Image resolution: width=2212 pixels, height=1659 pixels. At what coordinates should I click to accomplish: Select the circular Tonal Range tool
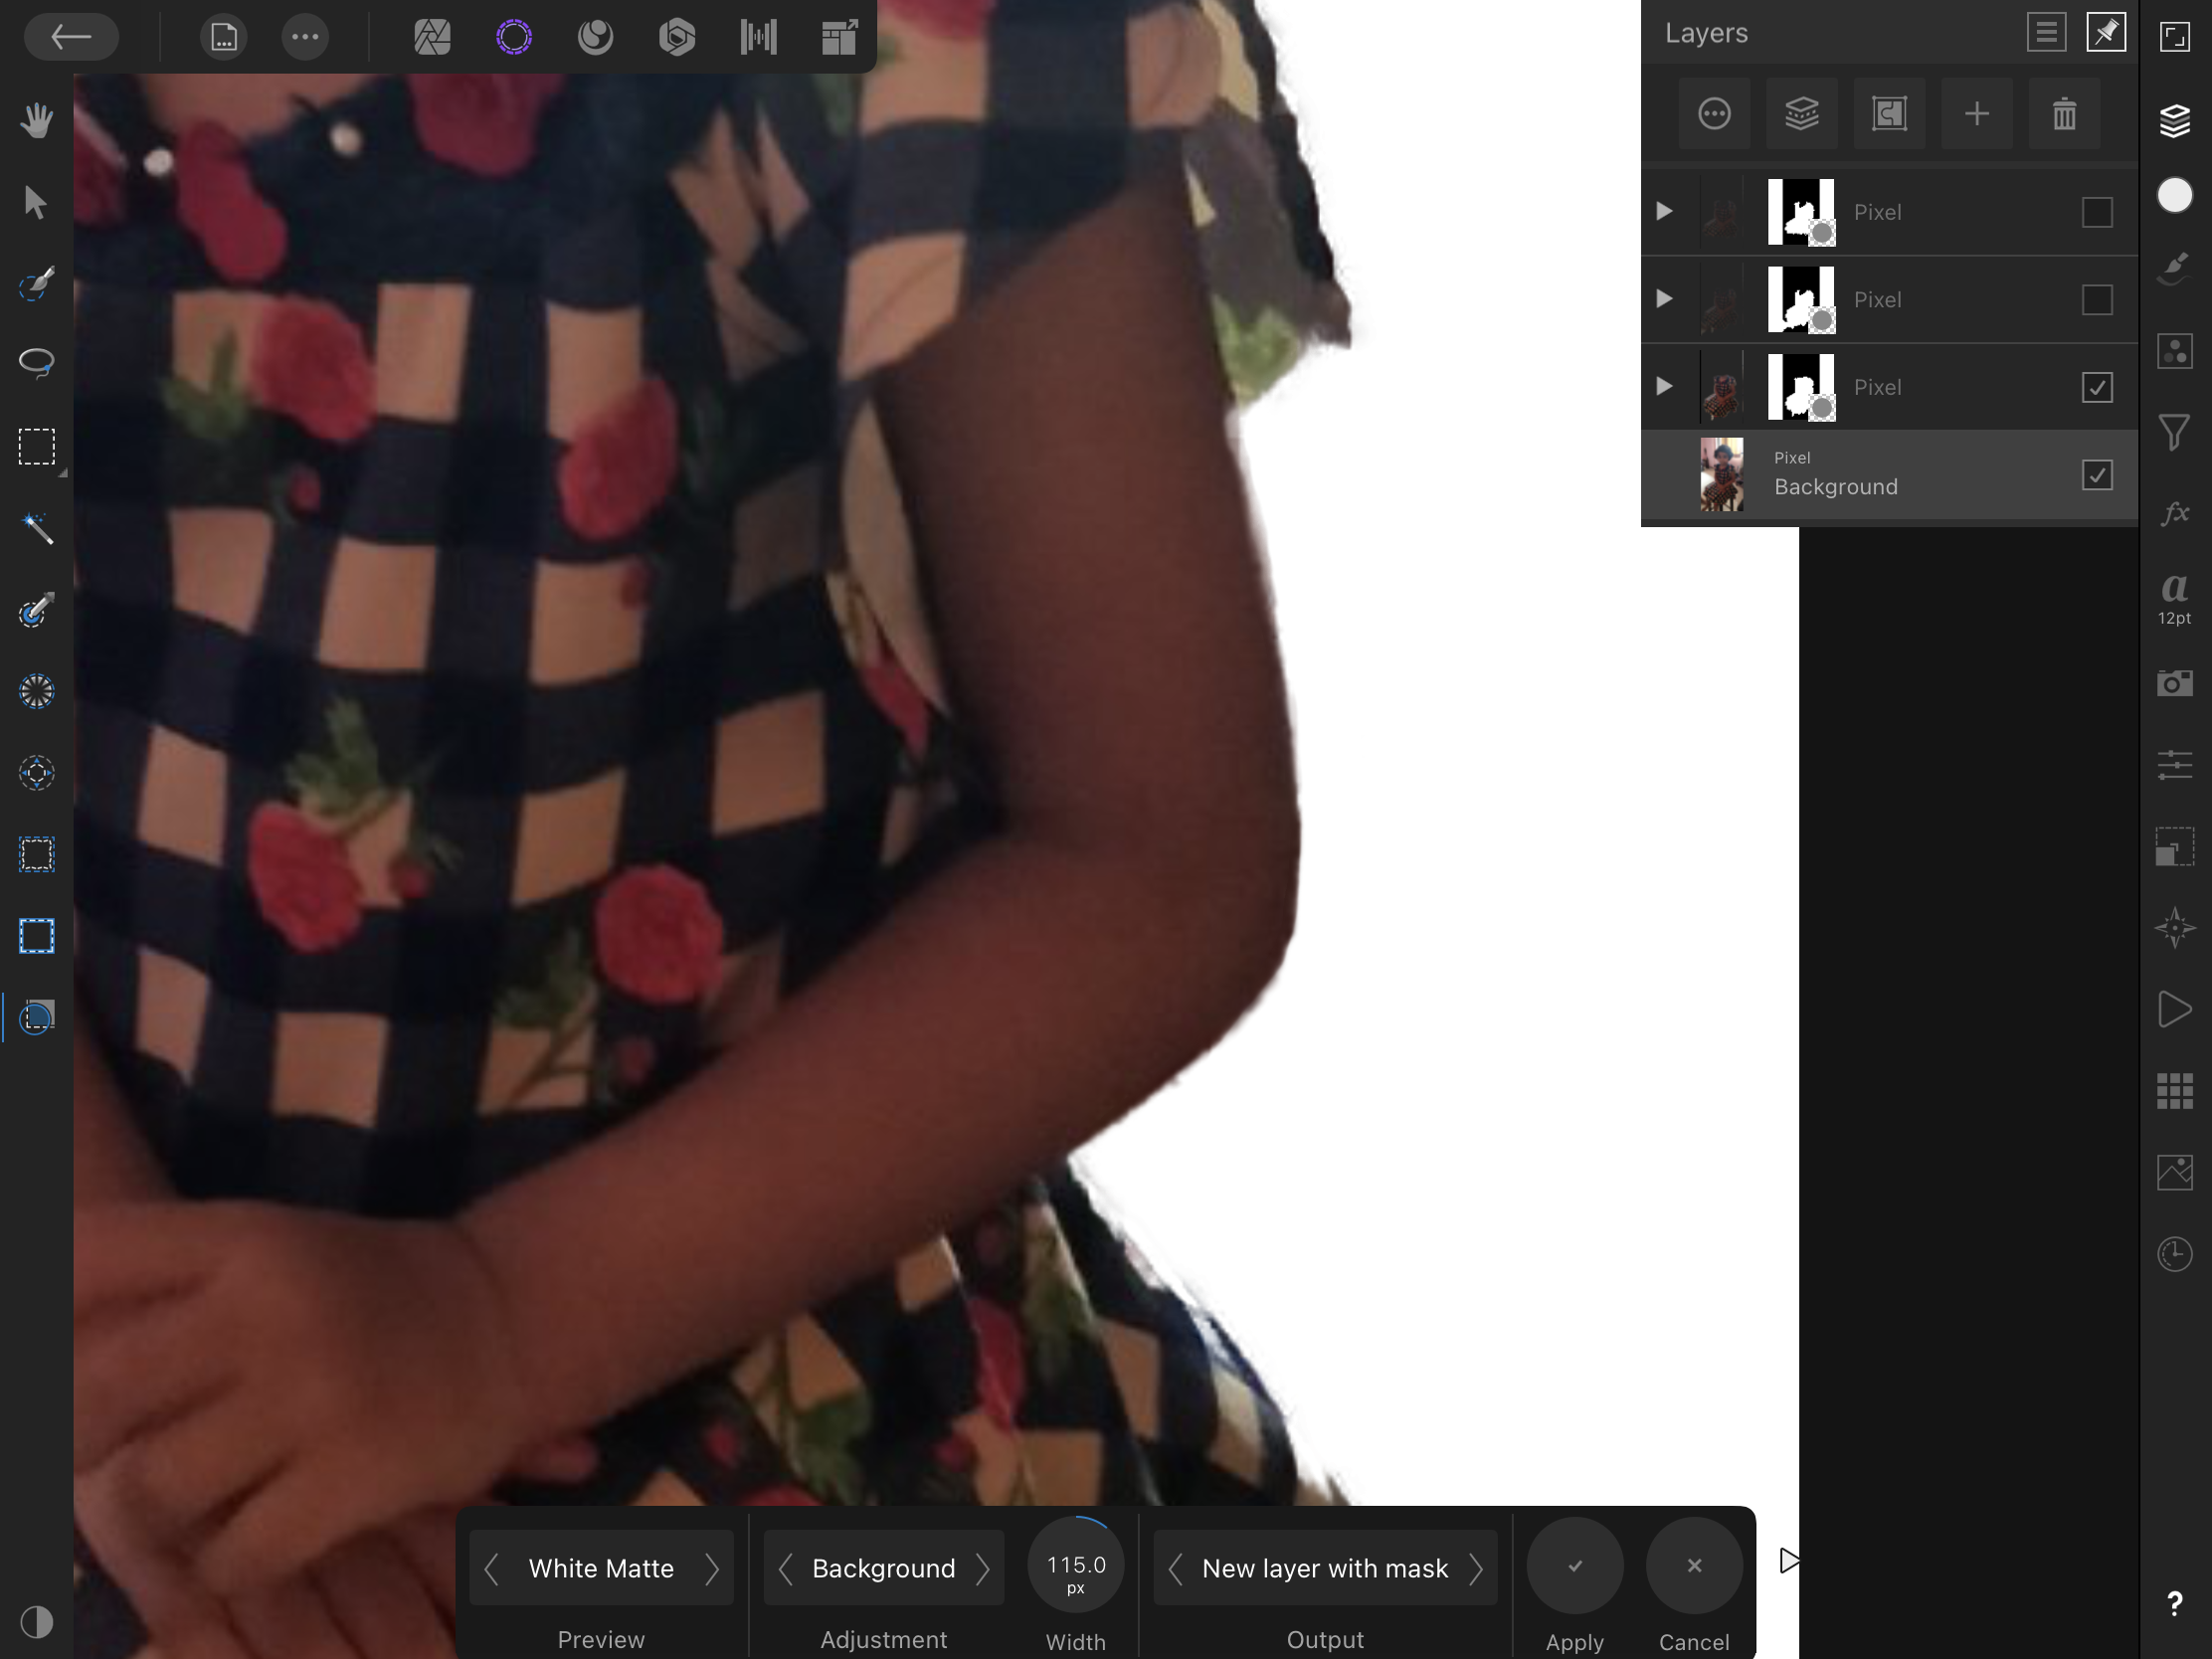pos(37,692)
